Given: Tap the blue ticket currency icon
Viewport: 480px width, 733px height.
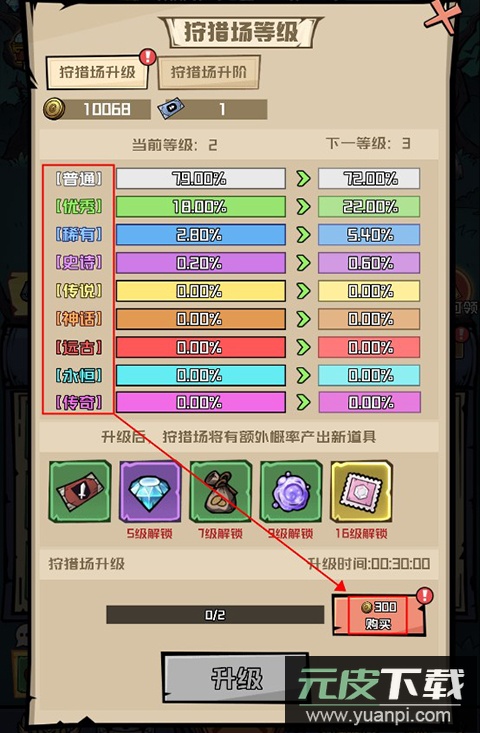Looking at the screenshot, I should coord(170,109).
